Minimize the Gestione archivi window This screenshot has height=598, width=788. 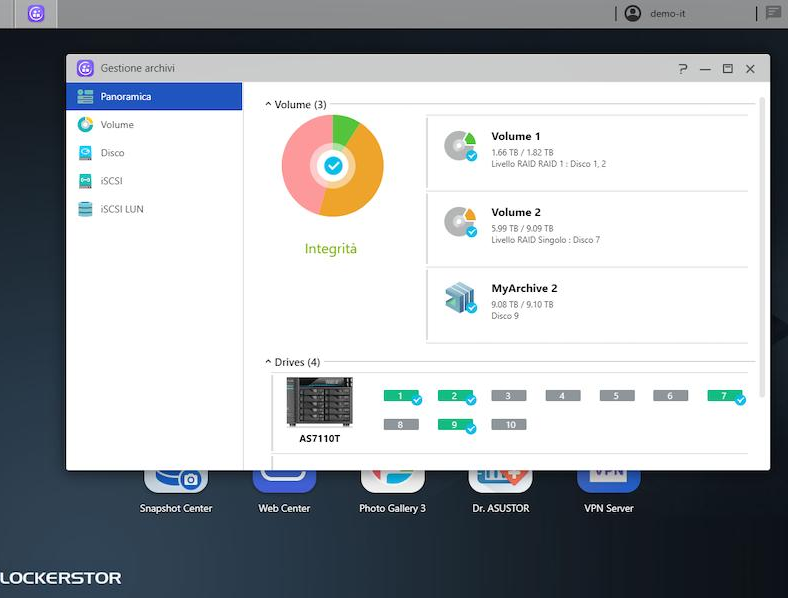pos(705,69)
